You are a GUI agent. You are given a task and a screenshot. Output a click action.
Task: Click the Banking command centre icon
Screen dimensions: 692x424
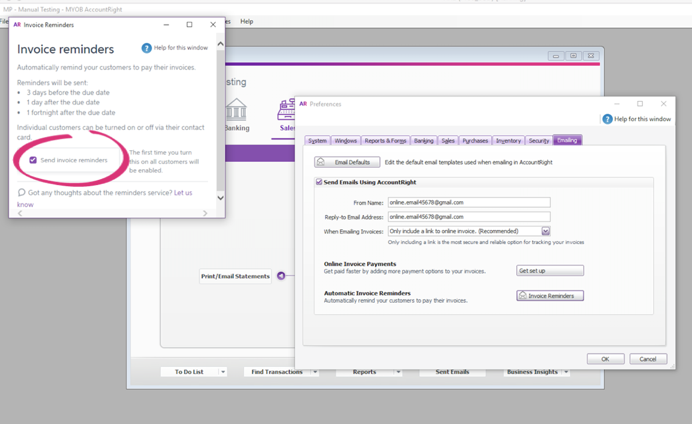click(236, 110)
